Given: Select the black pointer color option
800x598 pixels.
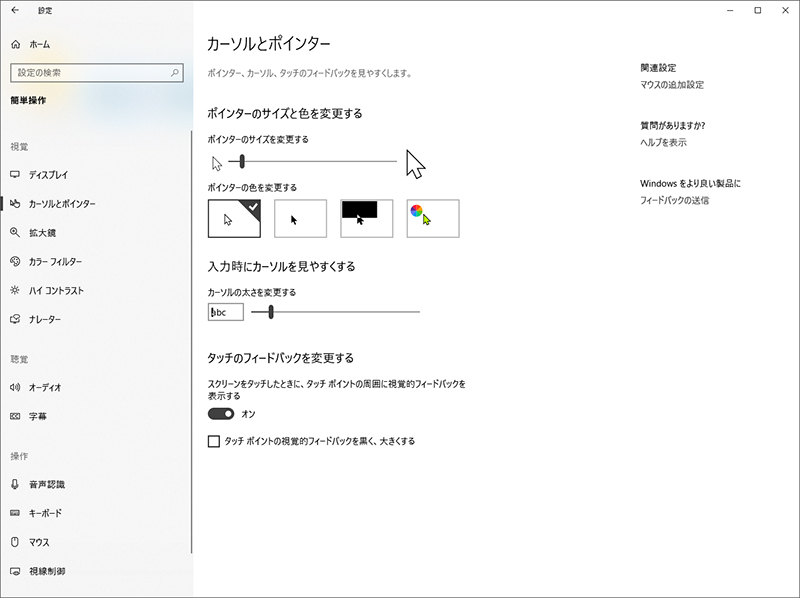Looking at the screenshot, I should 301,218.
